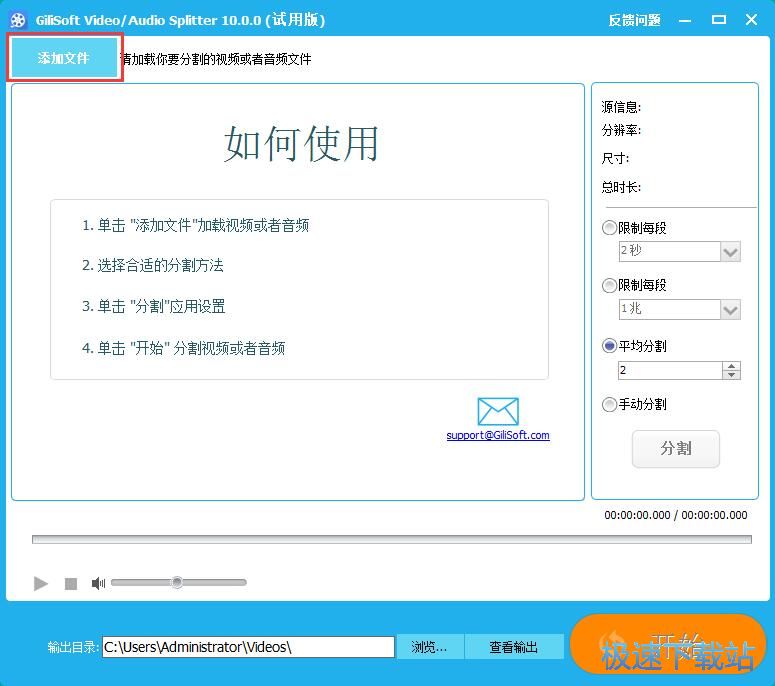Click the 00:00:00.000 time display
Screen dimensions: 775x686
676,515
